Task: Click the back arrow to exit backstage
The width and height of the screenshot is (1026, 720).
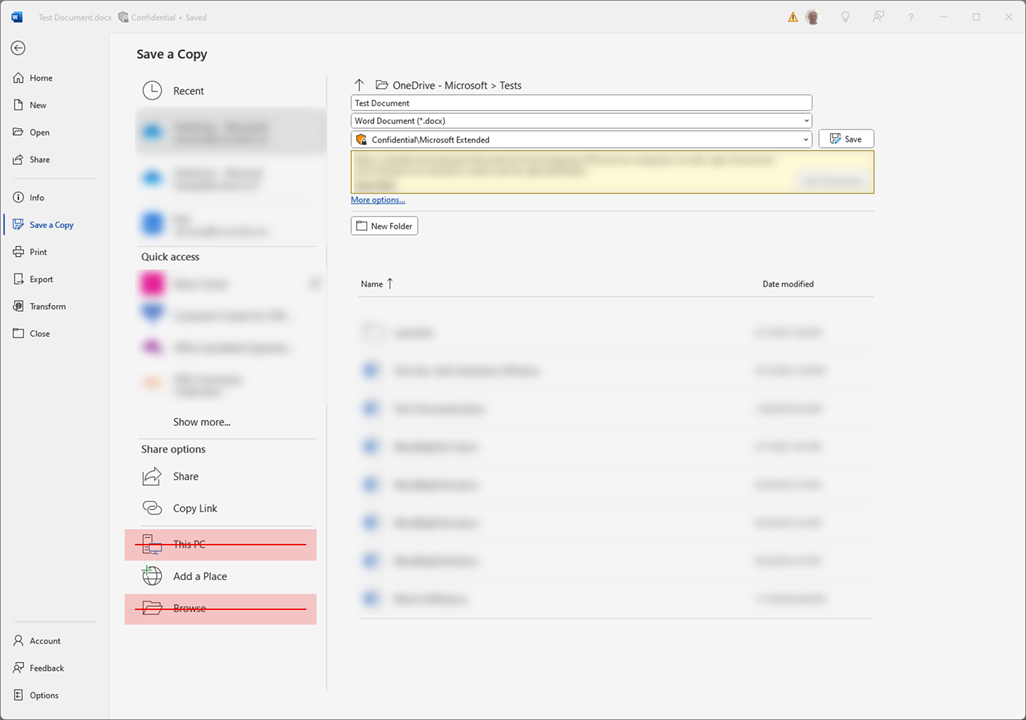Action: tap(18, 47)
